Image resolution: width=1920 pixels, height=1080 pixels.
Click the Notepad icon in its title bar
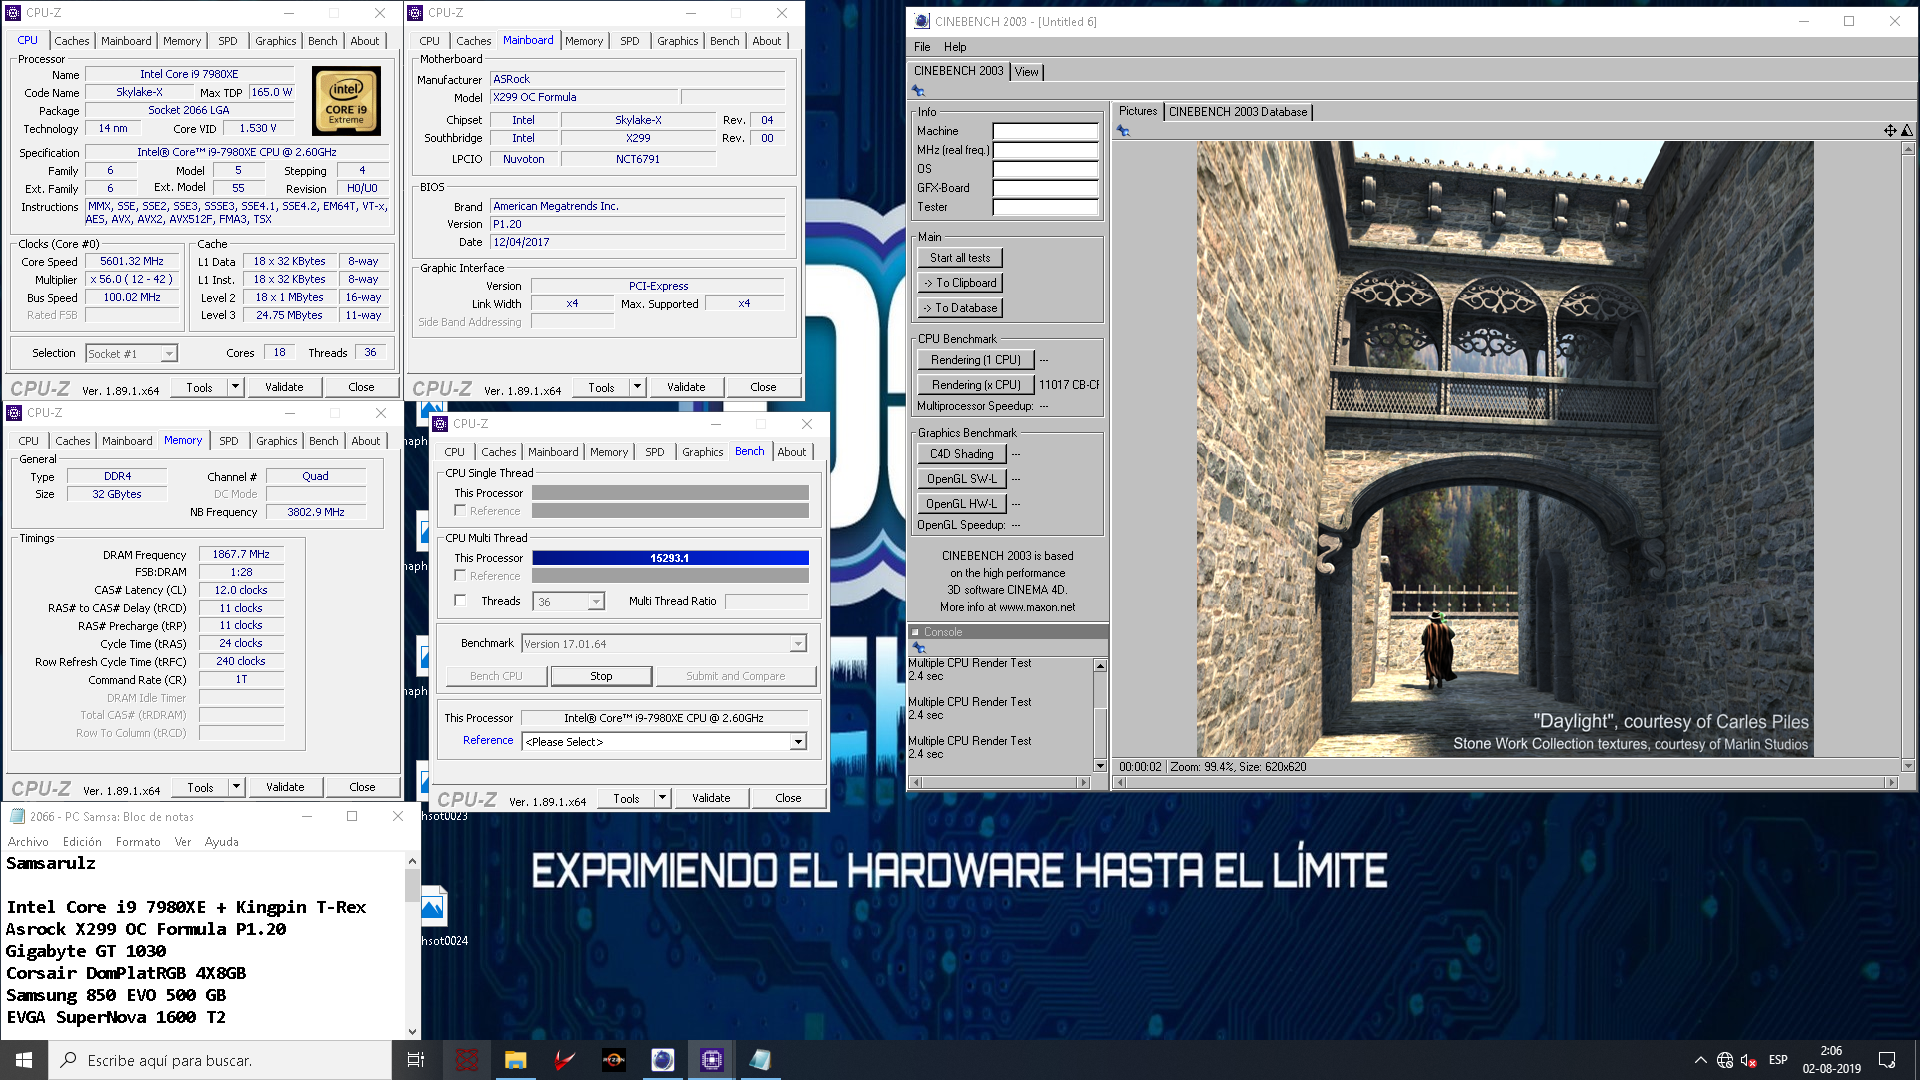pos(17,816)
